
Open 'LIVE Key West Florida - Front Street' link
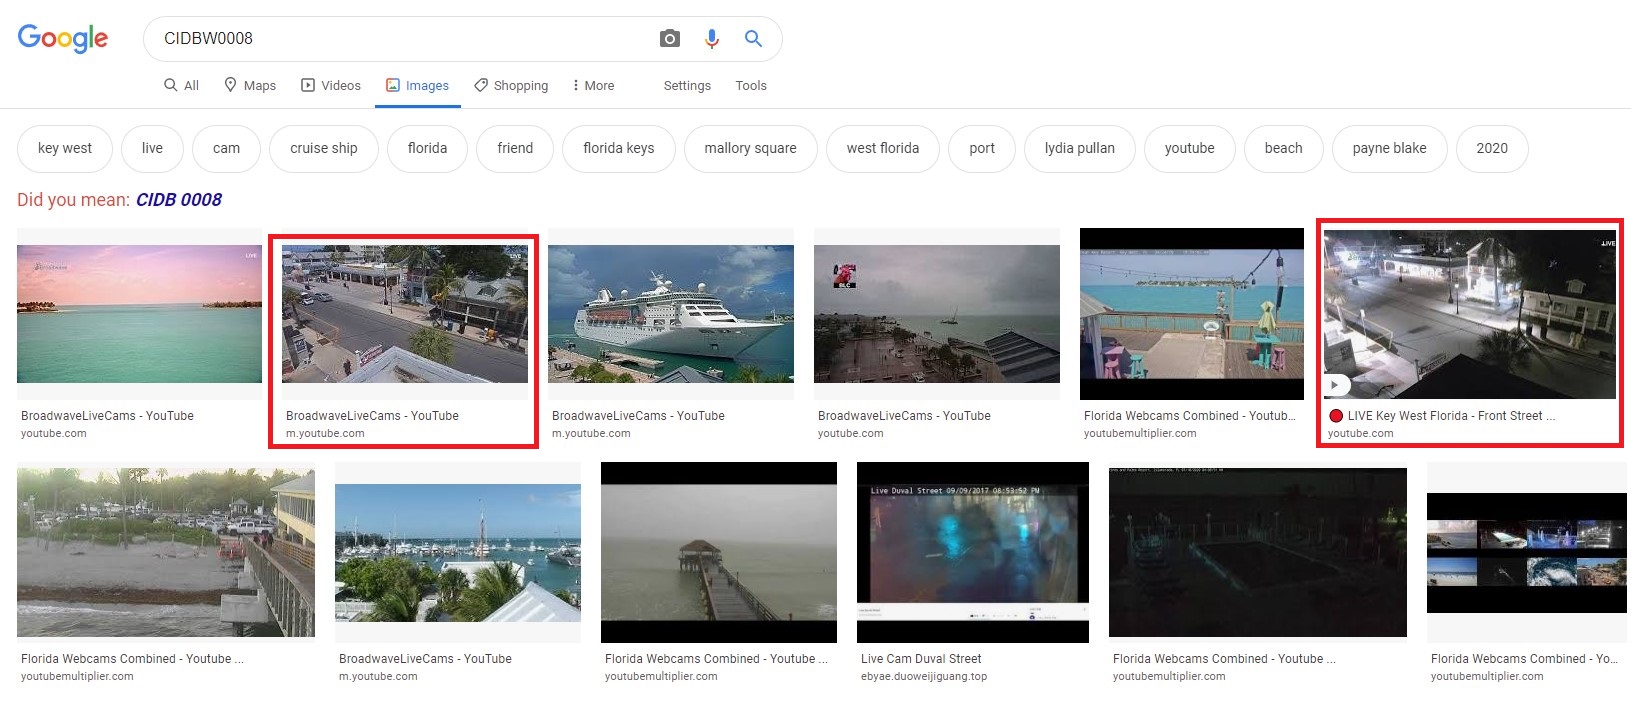coord(1450,416)
